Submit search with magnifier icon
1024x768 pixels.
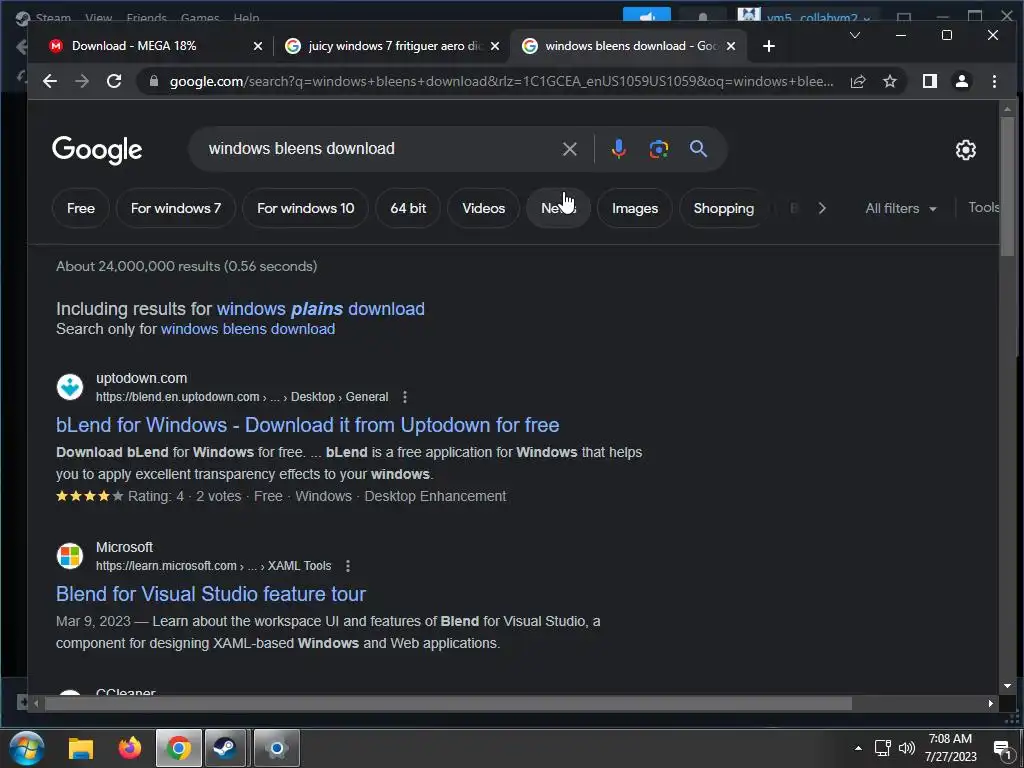pos(698,149)
